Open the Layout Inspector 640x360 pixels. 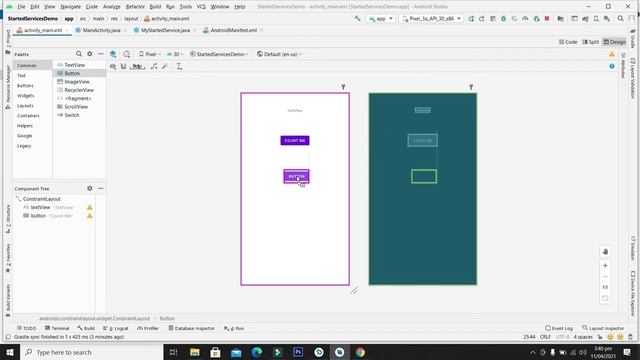coord(603,328)
